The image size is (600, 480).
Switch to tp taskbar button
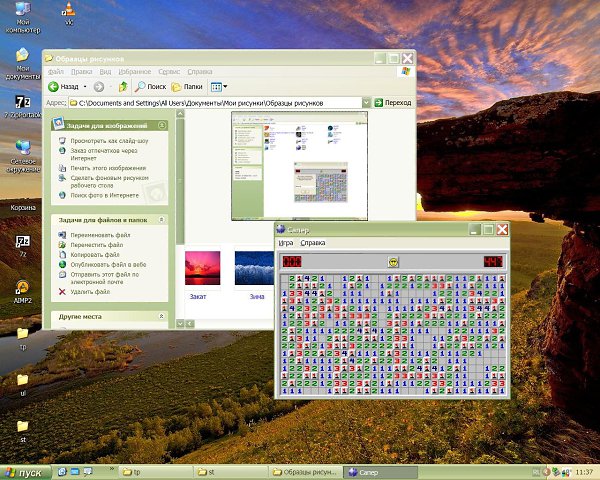point(156,472)
